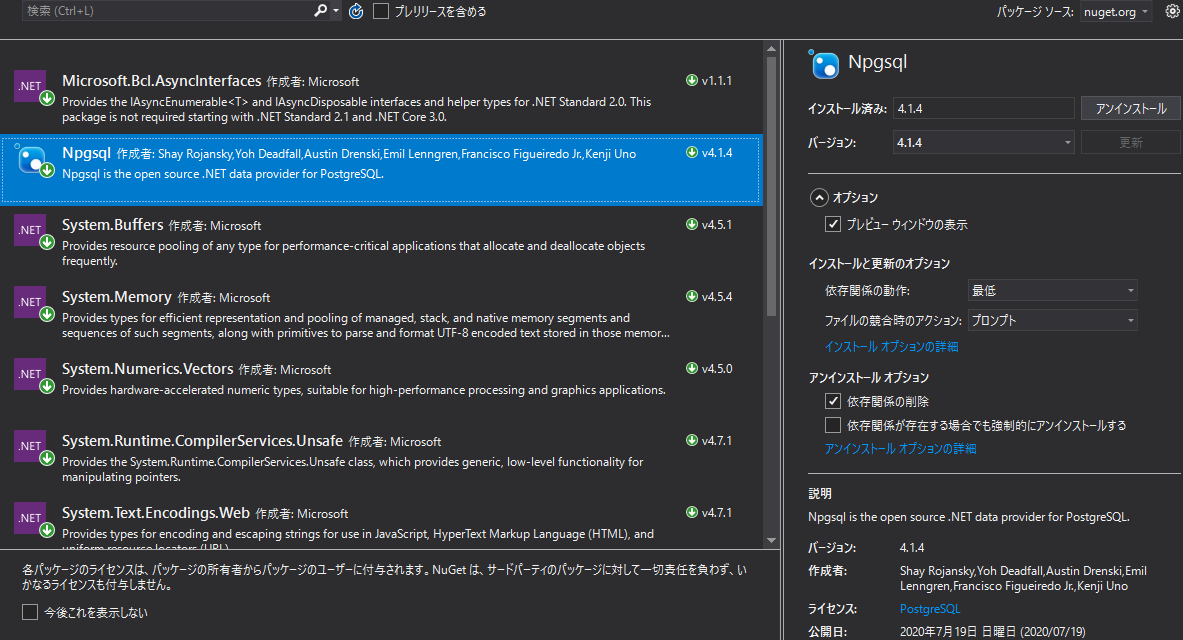1183x640 pixels.
Task: Open the PostgreSQL license link
Action: [929, 608]
